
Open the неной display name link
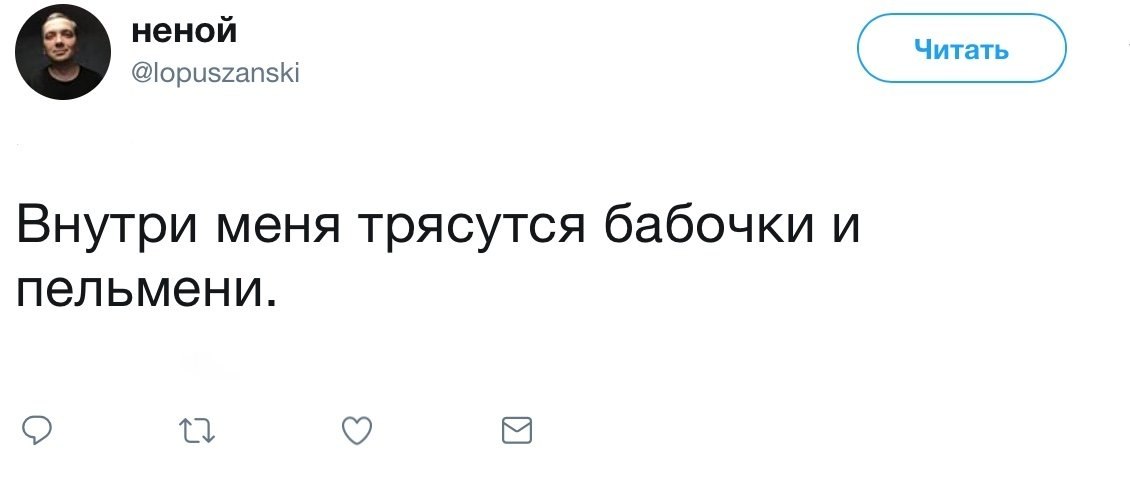tap(184, 33)
